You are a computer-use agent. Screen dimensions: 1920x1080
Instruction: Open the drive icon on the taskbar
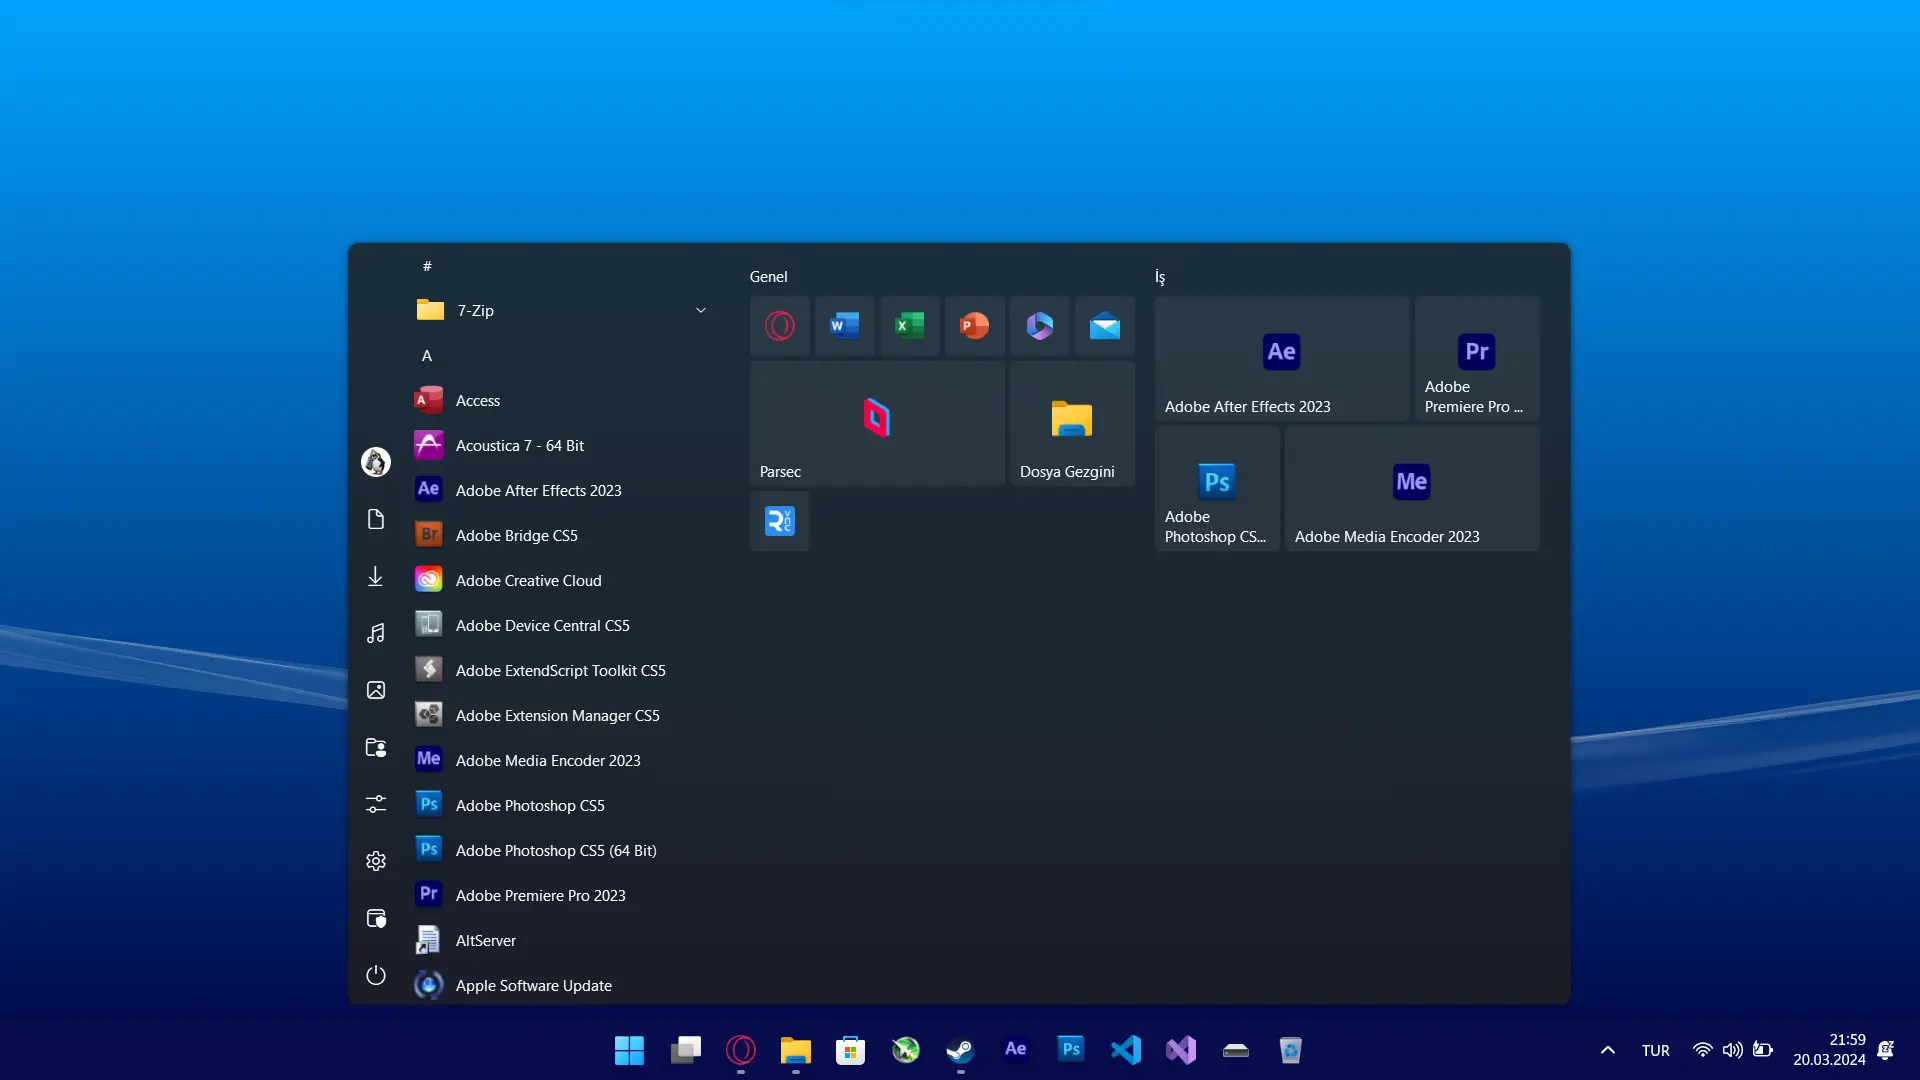coord(1236,1050)
